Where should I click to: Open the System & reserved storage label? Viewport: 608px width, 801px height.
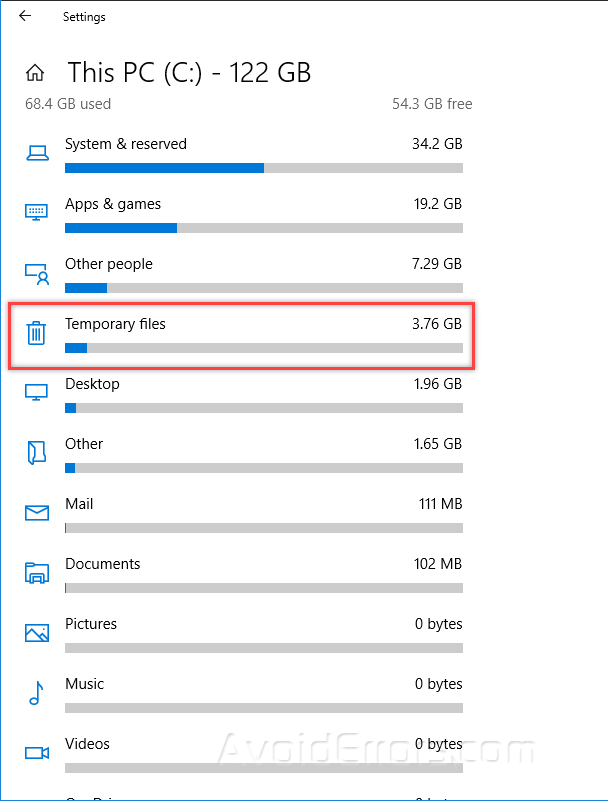pyautogui.click(x=126, y=144)
